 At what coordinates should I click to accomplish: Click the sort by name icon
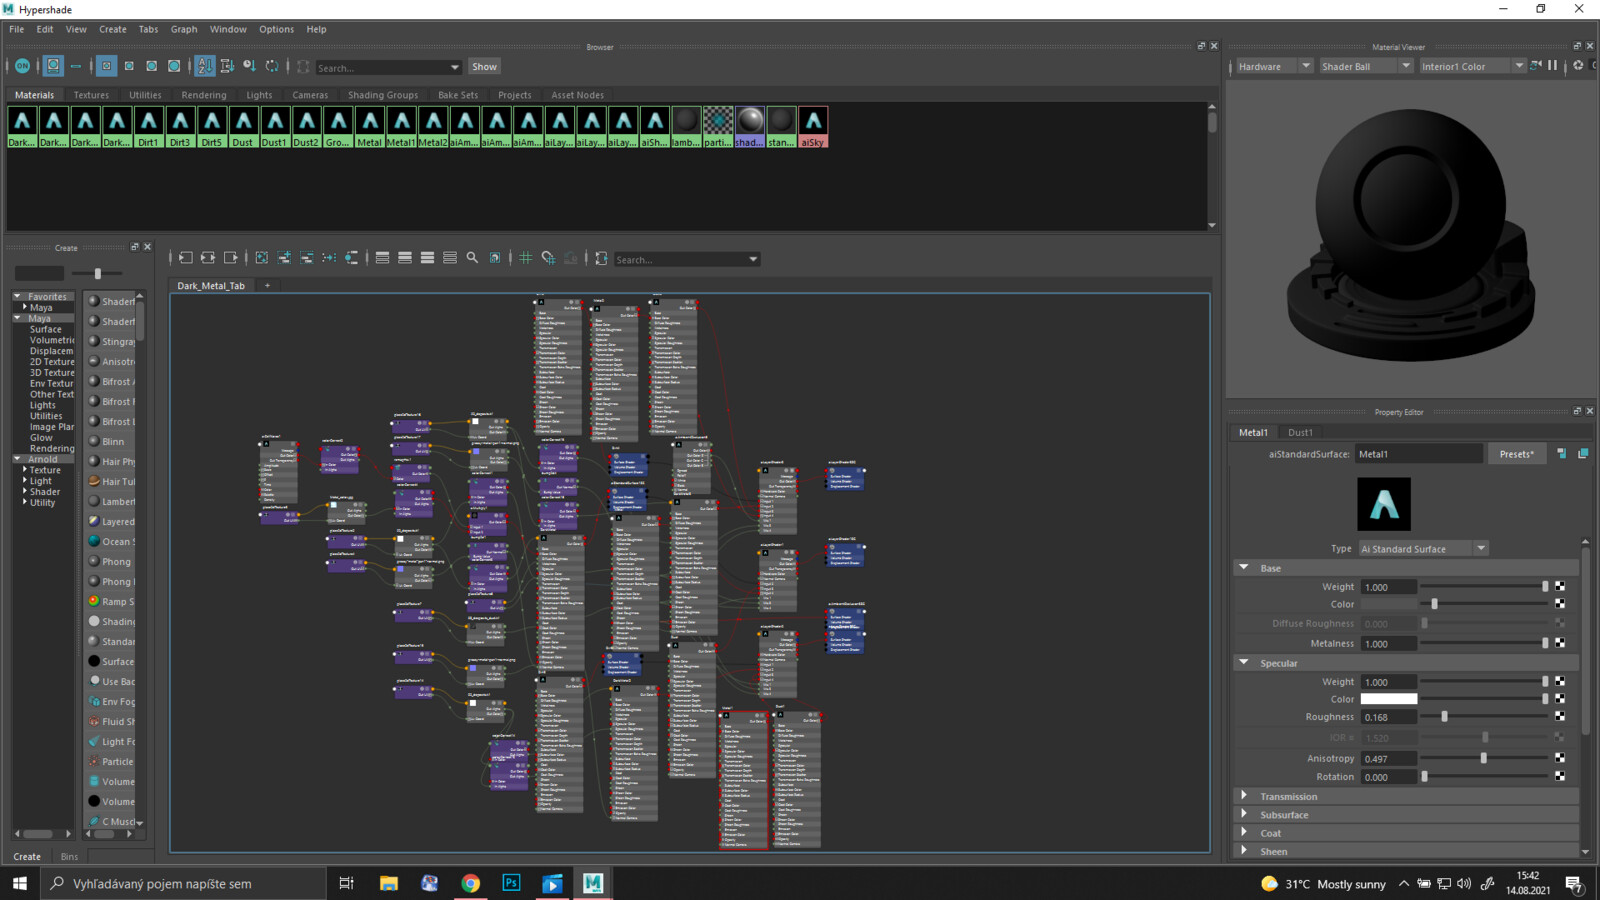pos(205,66)
